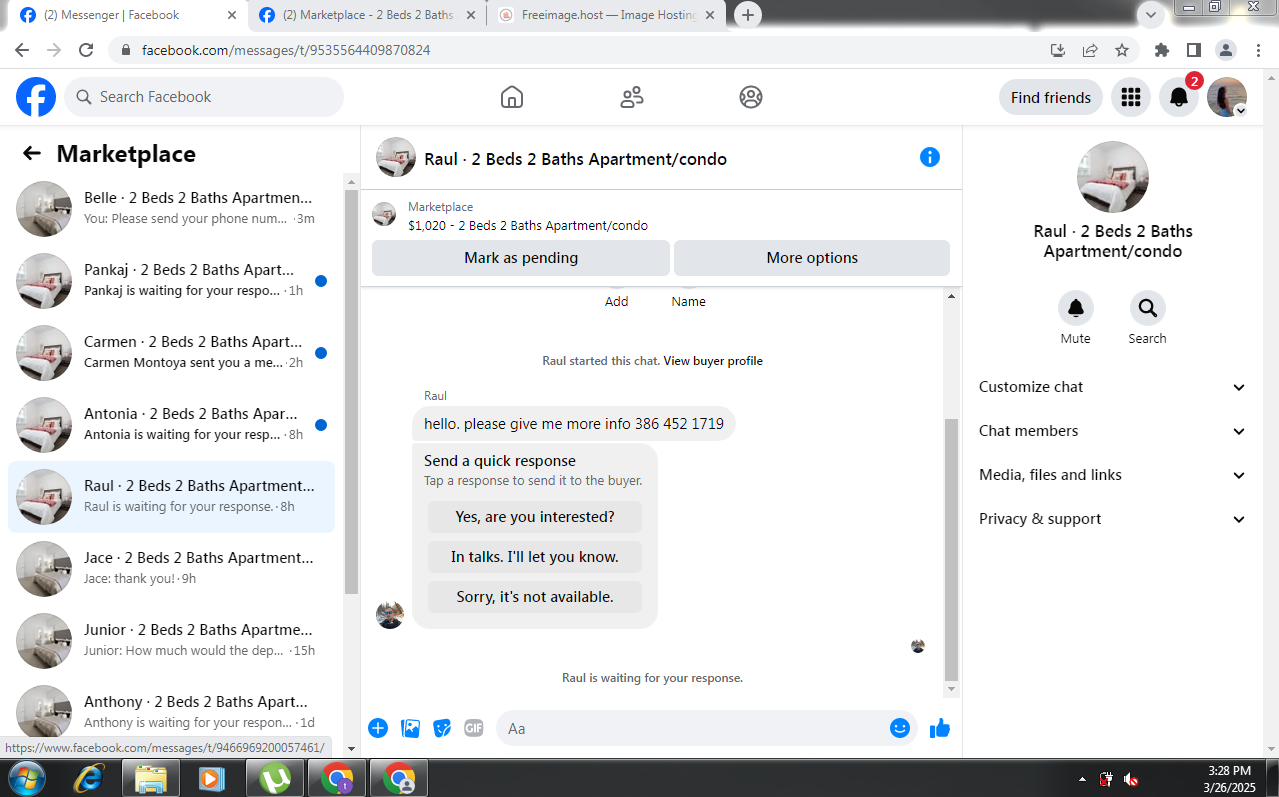The height and width of the screenshot is (797, 1279).
Task: Click the Find friends button
Action: [1051, 97]
